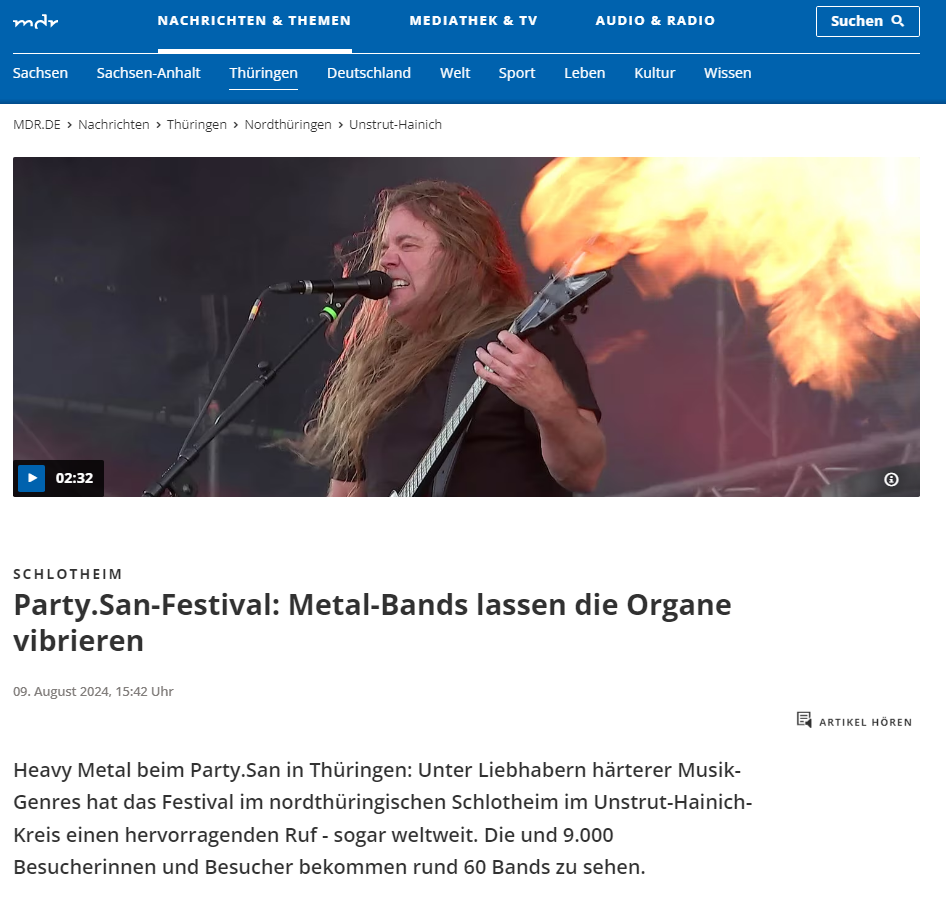Select Sachsen-Anhalt in the navigation
This screenshot has height=898, width=946.
pyautogui.click(x=148, y=73)
